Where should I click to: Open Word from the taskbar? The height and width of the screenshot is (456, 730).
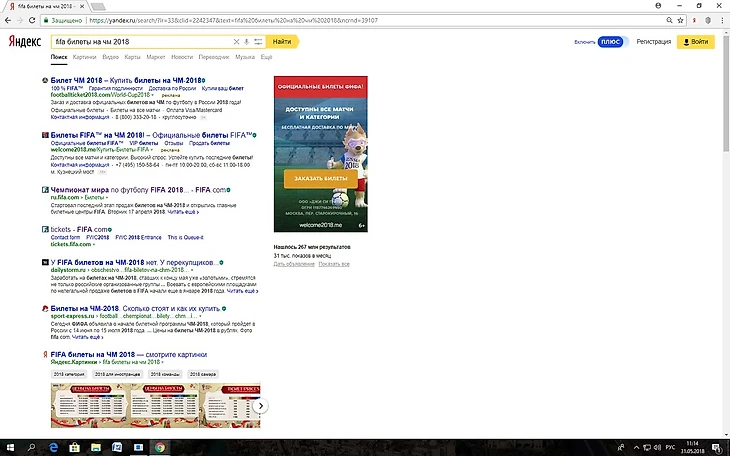pos(117,448)
